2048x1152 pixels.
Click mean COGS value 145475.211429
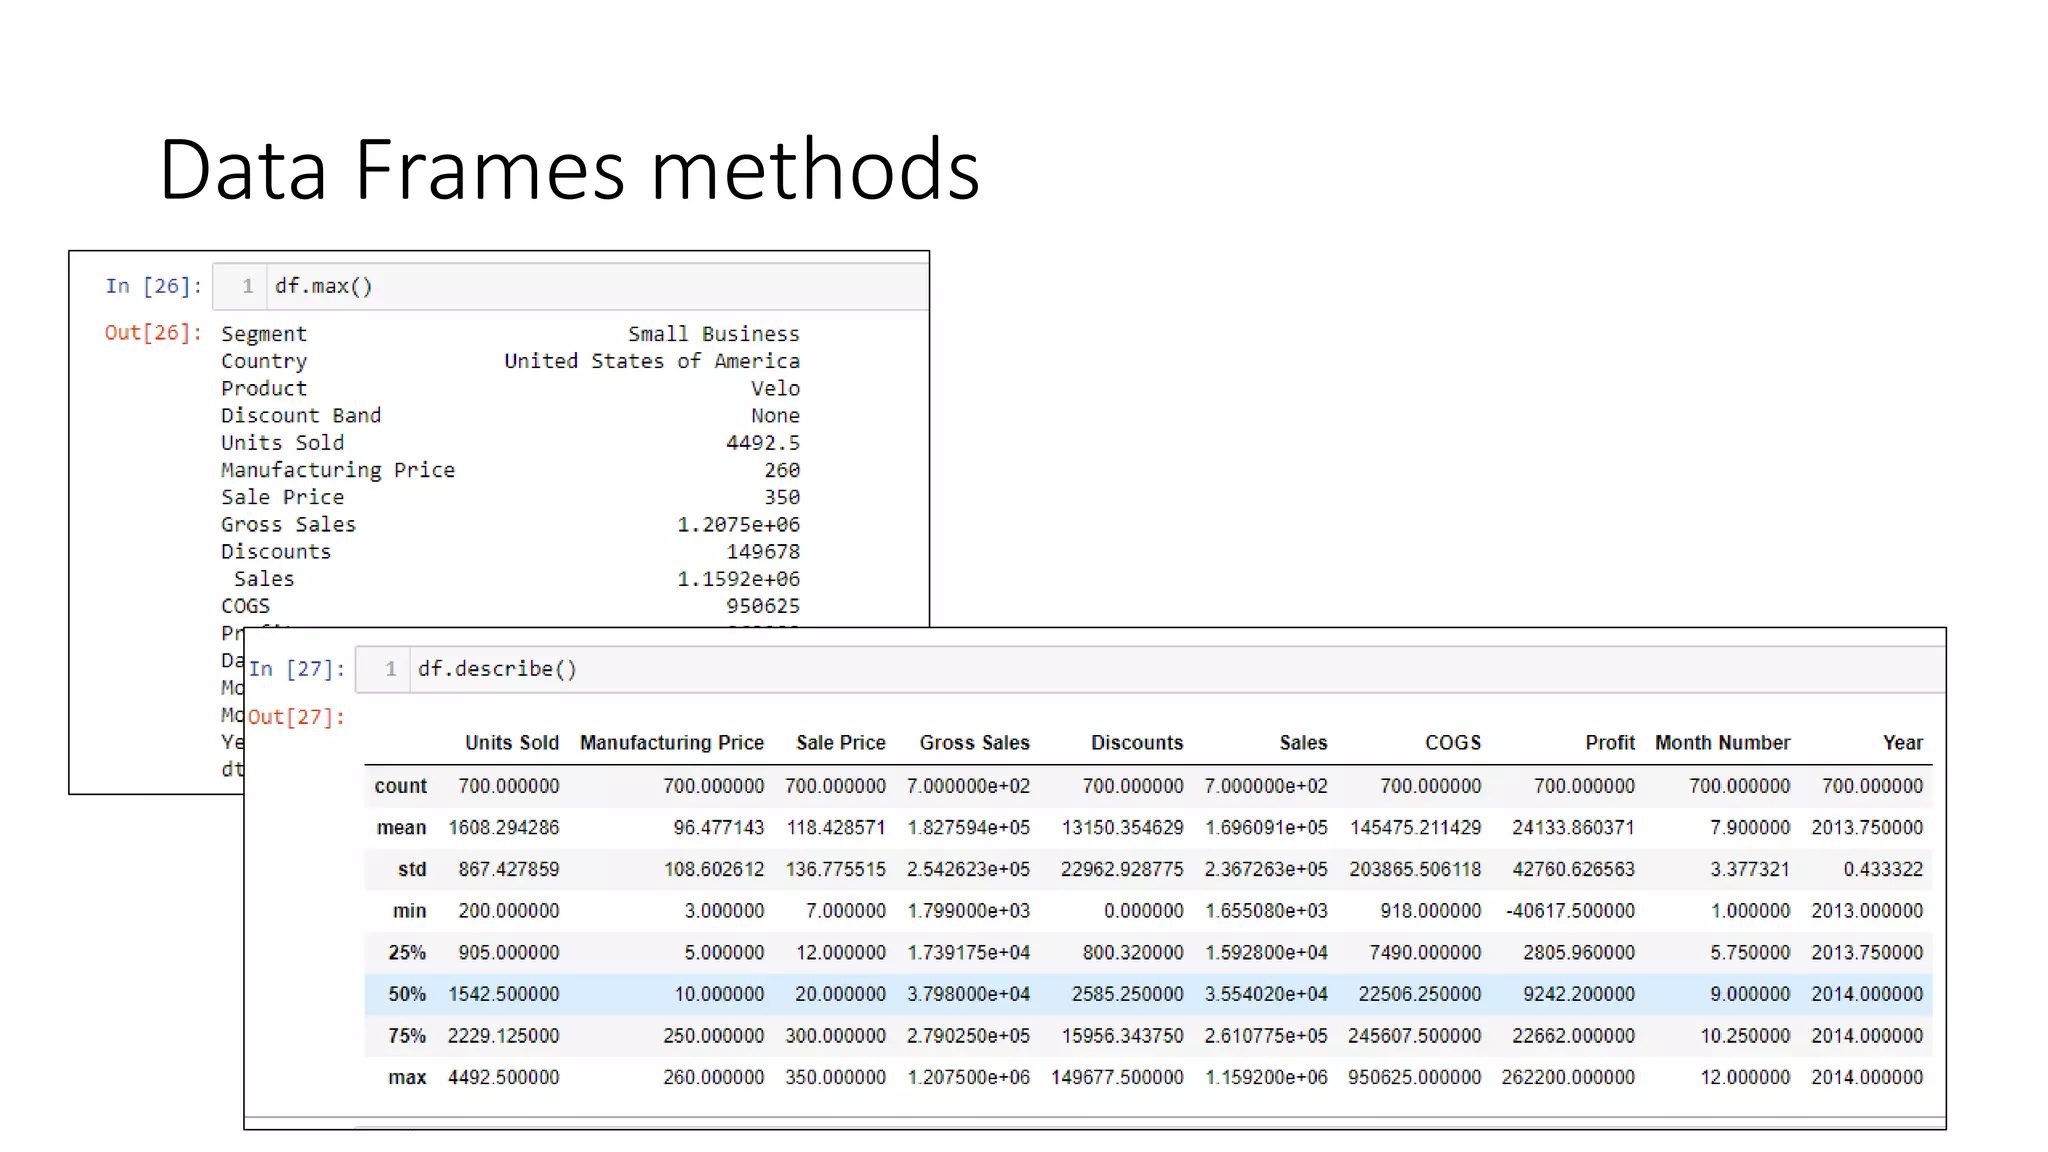(x=1416, y=828)
